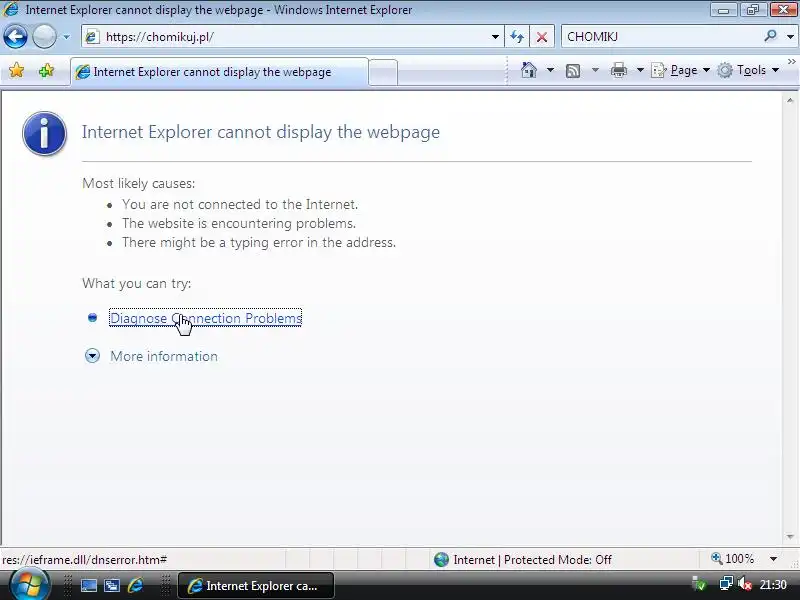
Task: Click the 21:30 system clock
Action: point(773,584)
